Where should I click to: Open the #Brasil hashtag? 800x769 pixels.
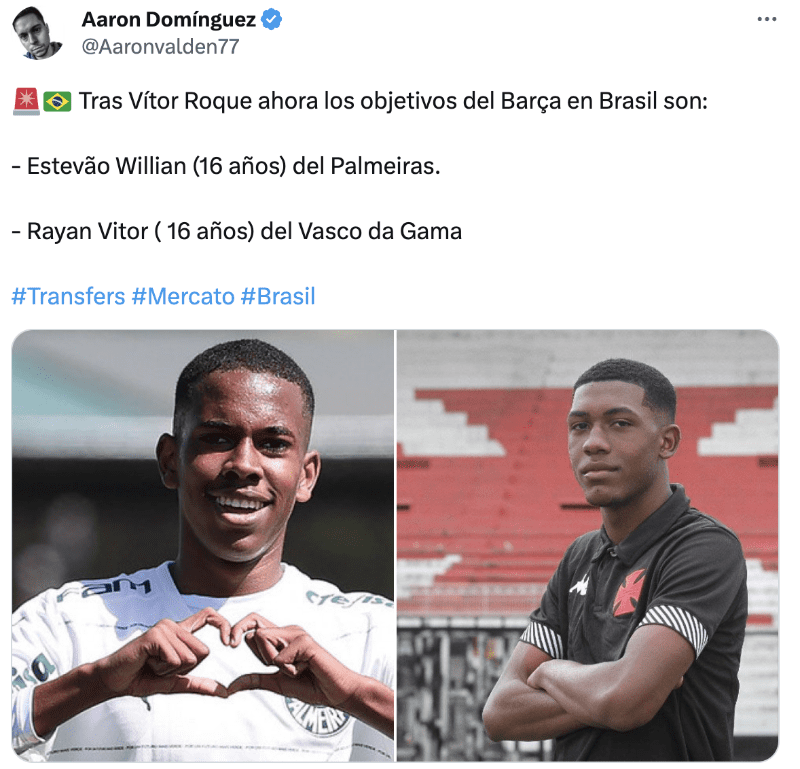click(x=278, y=296)
